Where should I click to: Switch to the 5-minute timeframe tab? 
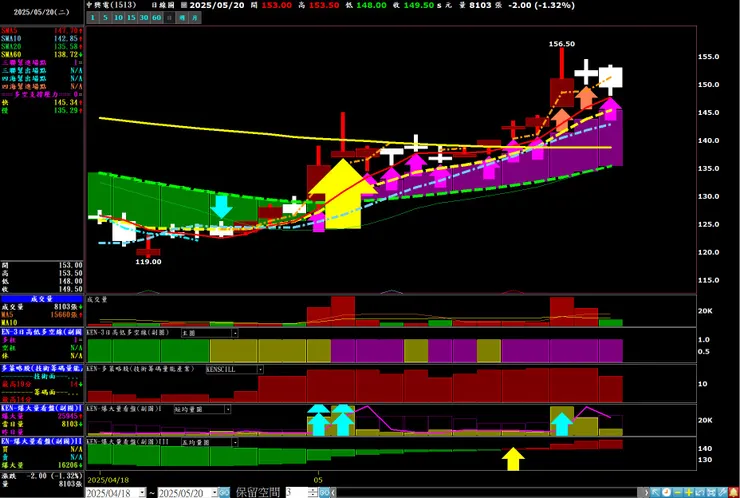pos(106,18)
